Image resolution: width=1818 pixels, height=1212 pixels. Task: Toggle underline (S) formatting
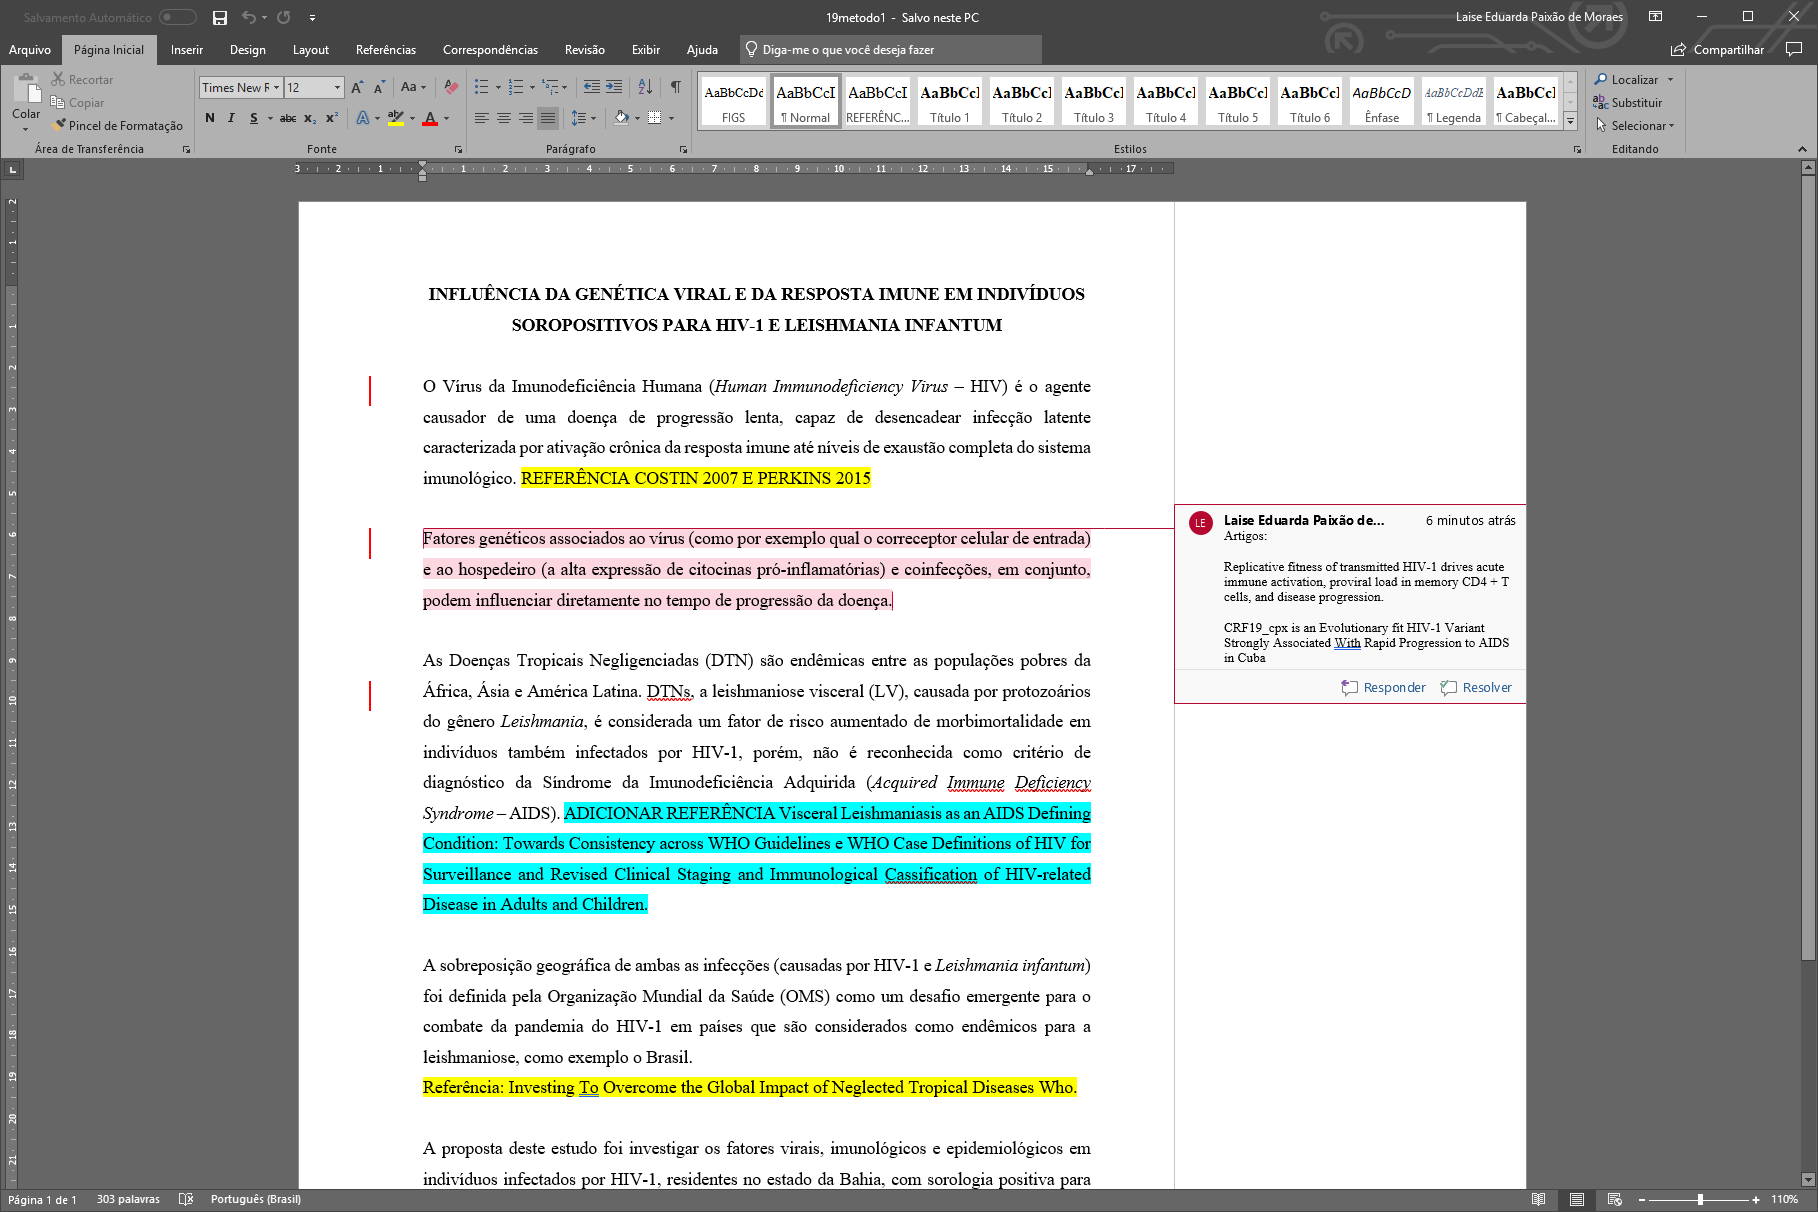click(x=254, y=118)
